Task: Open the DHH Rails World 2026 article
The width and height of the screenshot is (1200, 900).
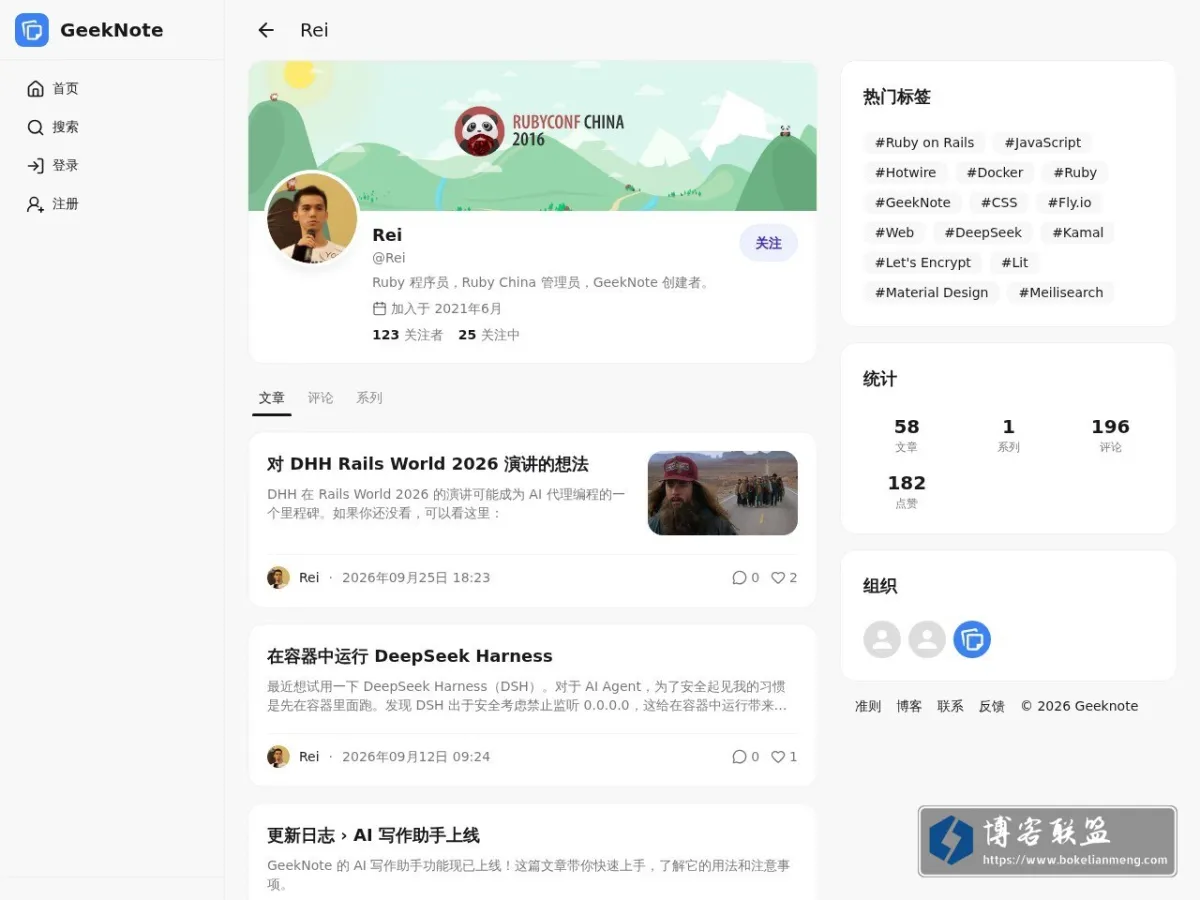Action: tap(427, 464)
